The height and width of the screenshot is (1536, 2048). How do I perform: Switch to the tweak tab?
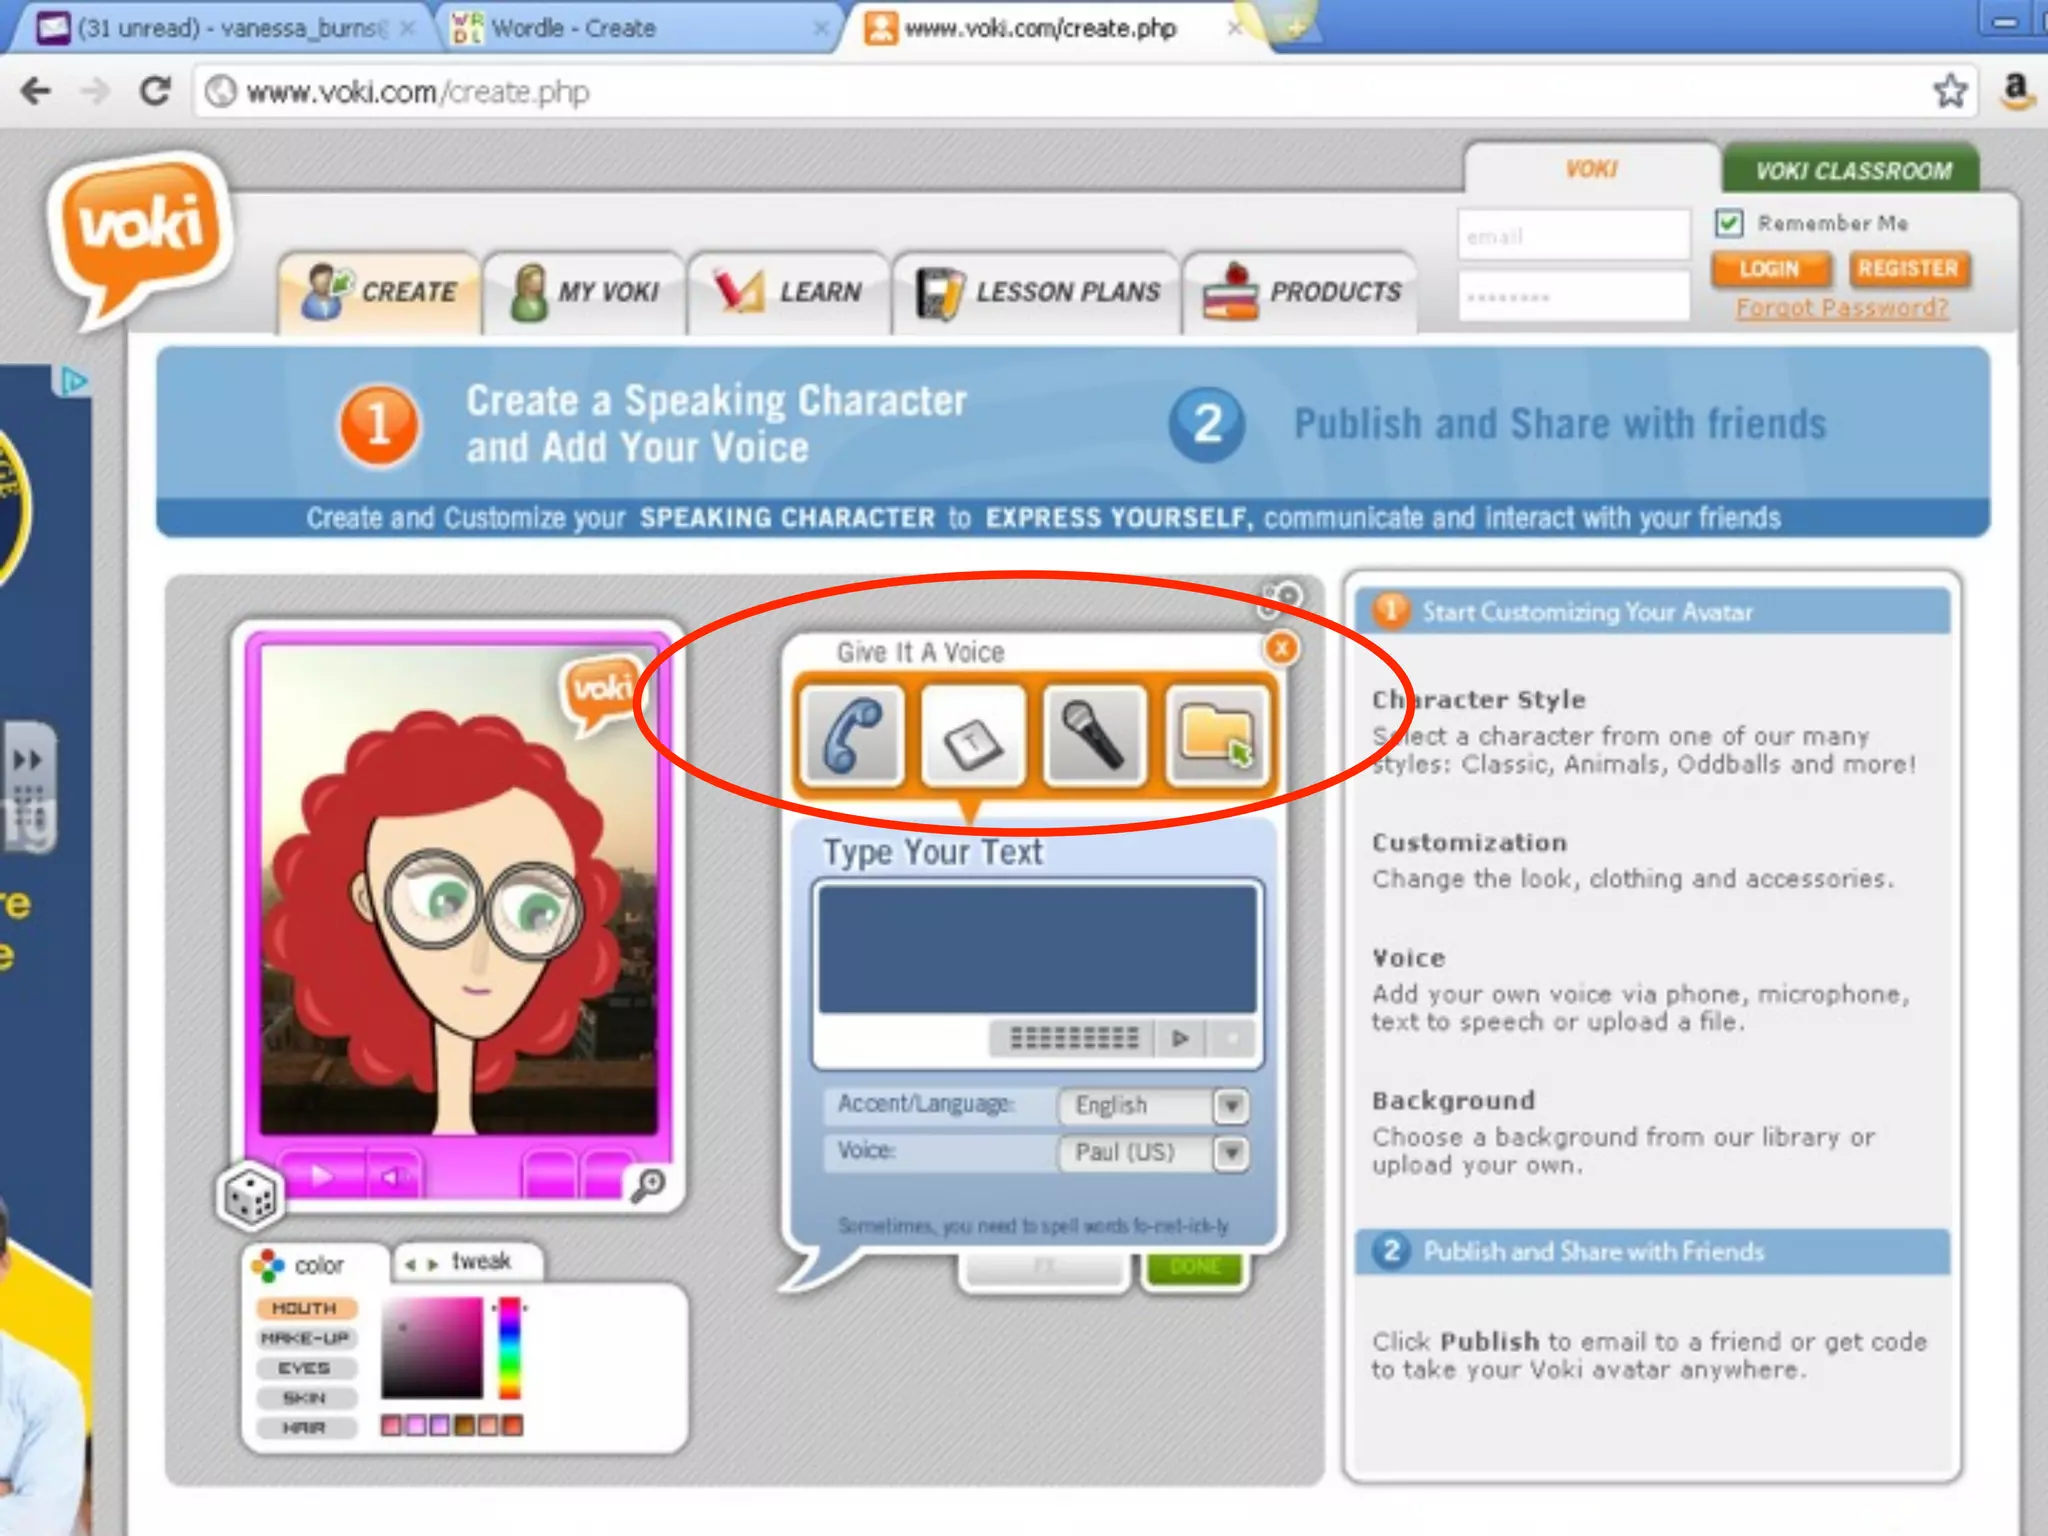pyautogui.click(x=470, y=1262)
